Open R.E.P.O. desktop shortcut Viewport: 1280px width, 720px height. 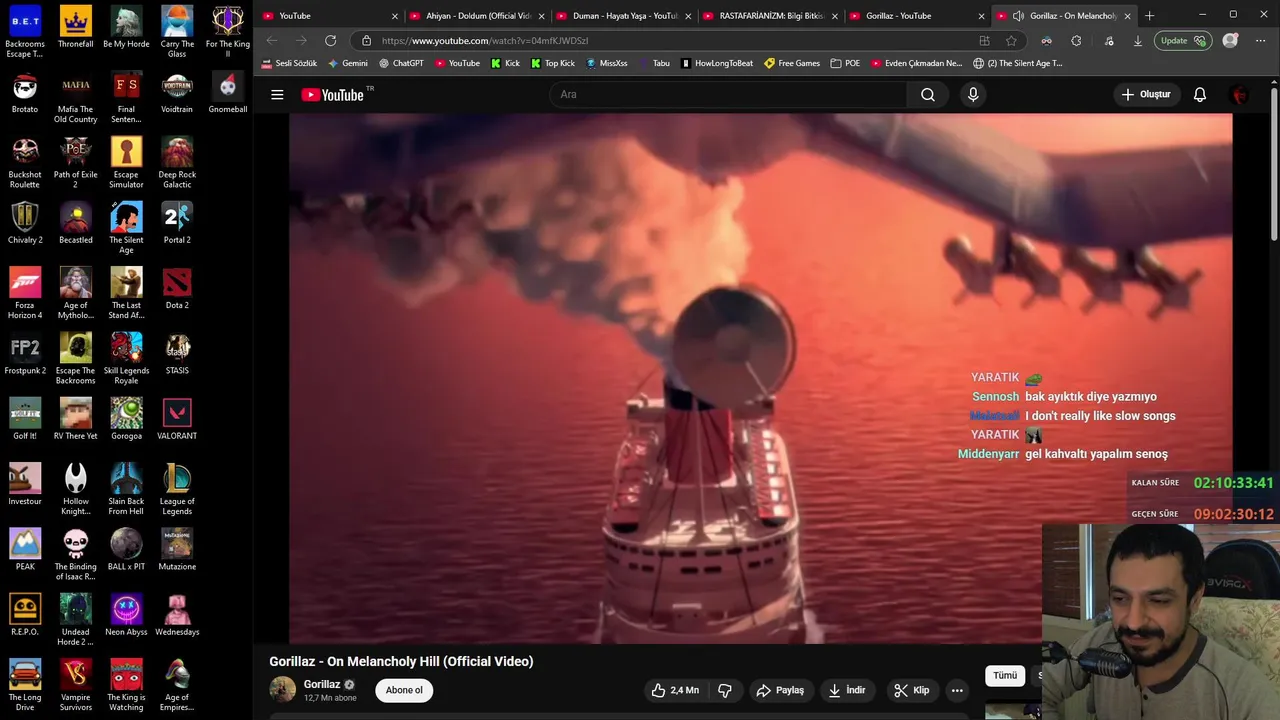tap(25, 615)
